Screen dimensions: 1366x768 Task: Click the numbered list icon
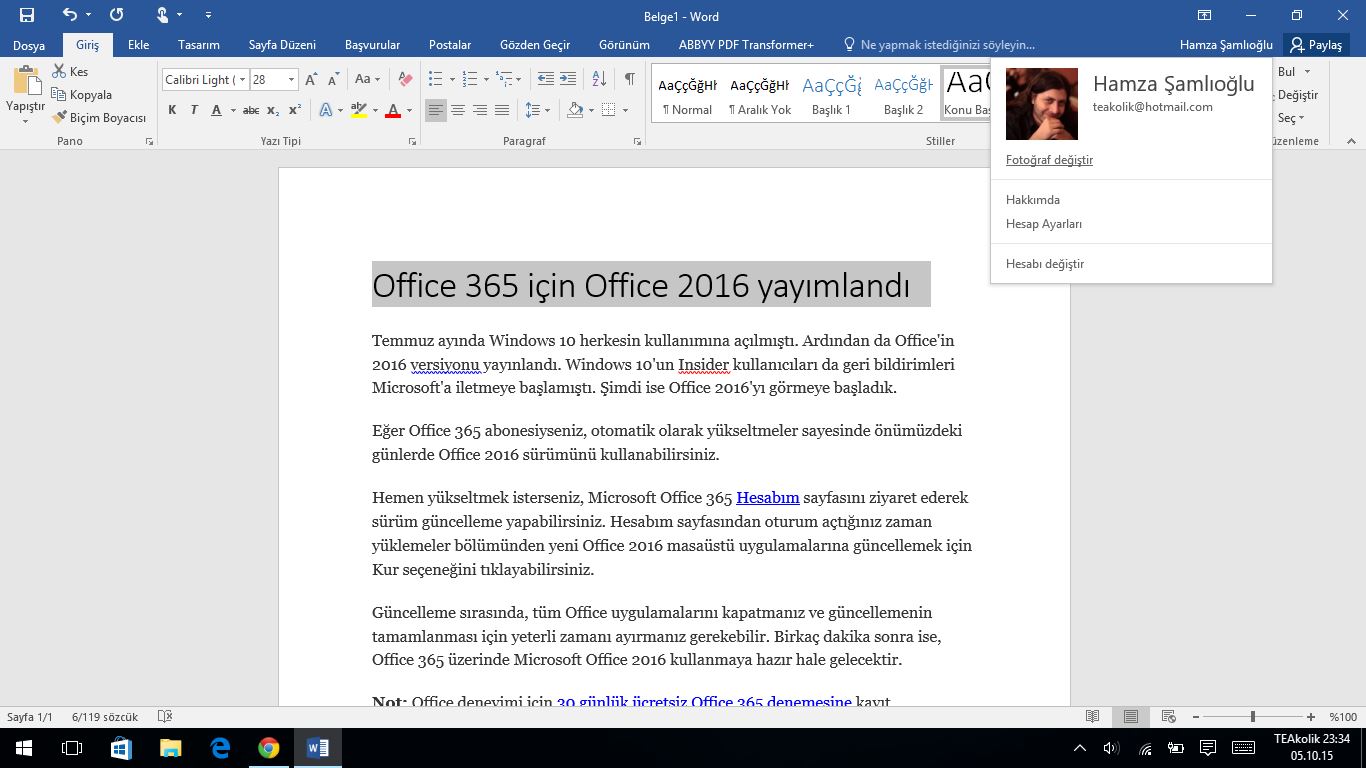469,79
